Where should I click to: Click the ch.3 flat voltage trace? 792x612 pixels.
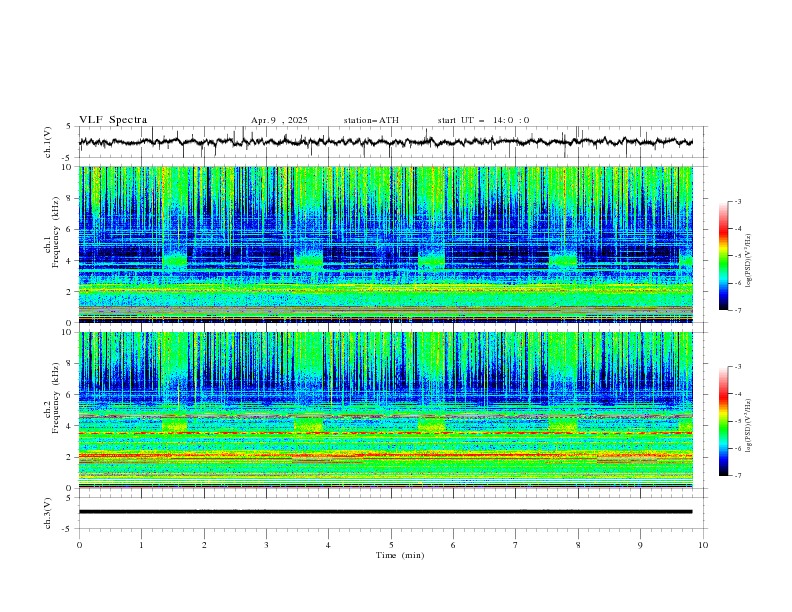385,512
